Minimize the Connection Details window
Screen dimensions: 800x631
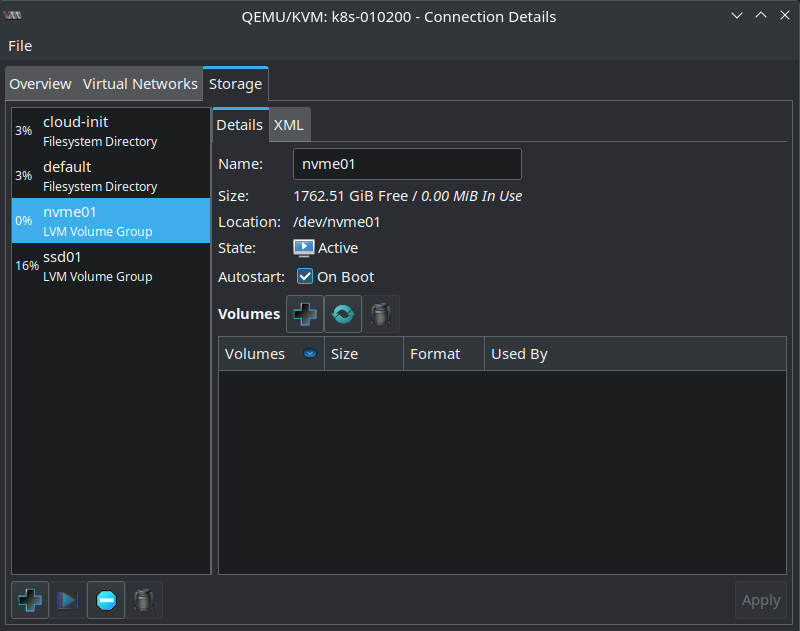pyautogui.click(x=737, y=16)
